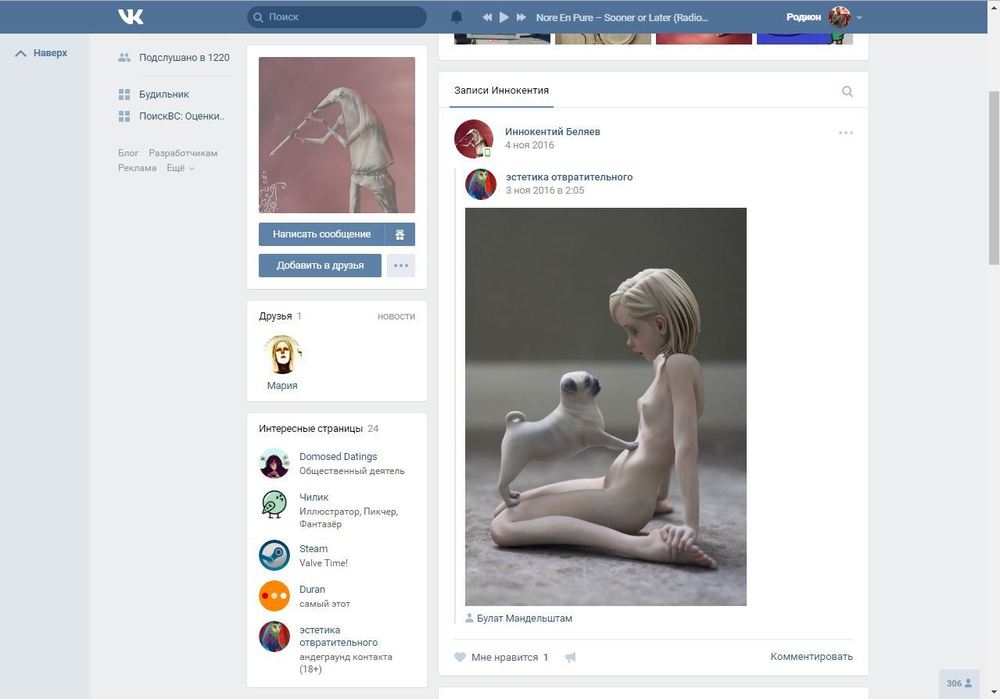Image resolution: width=1000 pixels, height=699 pixels.
Task: Click the Добавить в друзья button
Action: (x=320, y=265)
